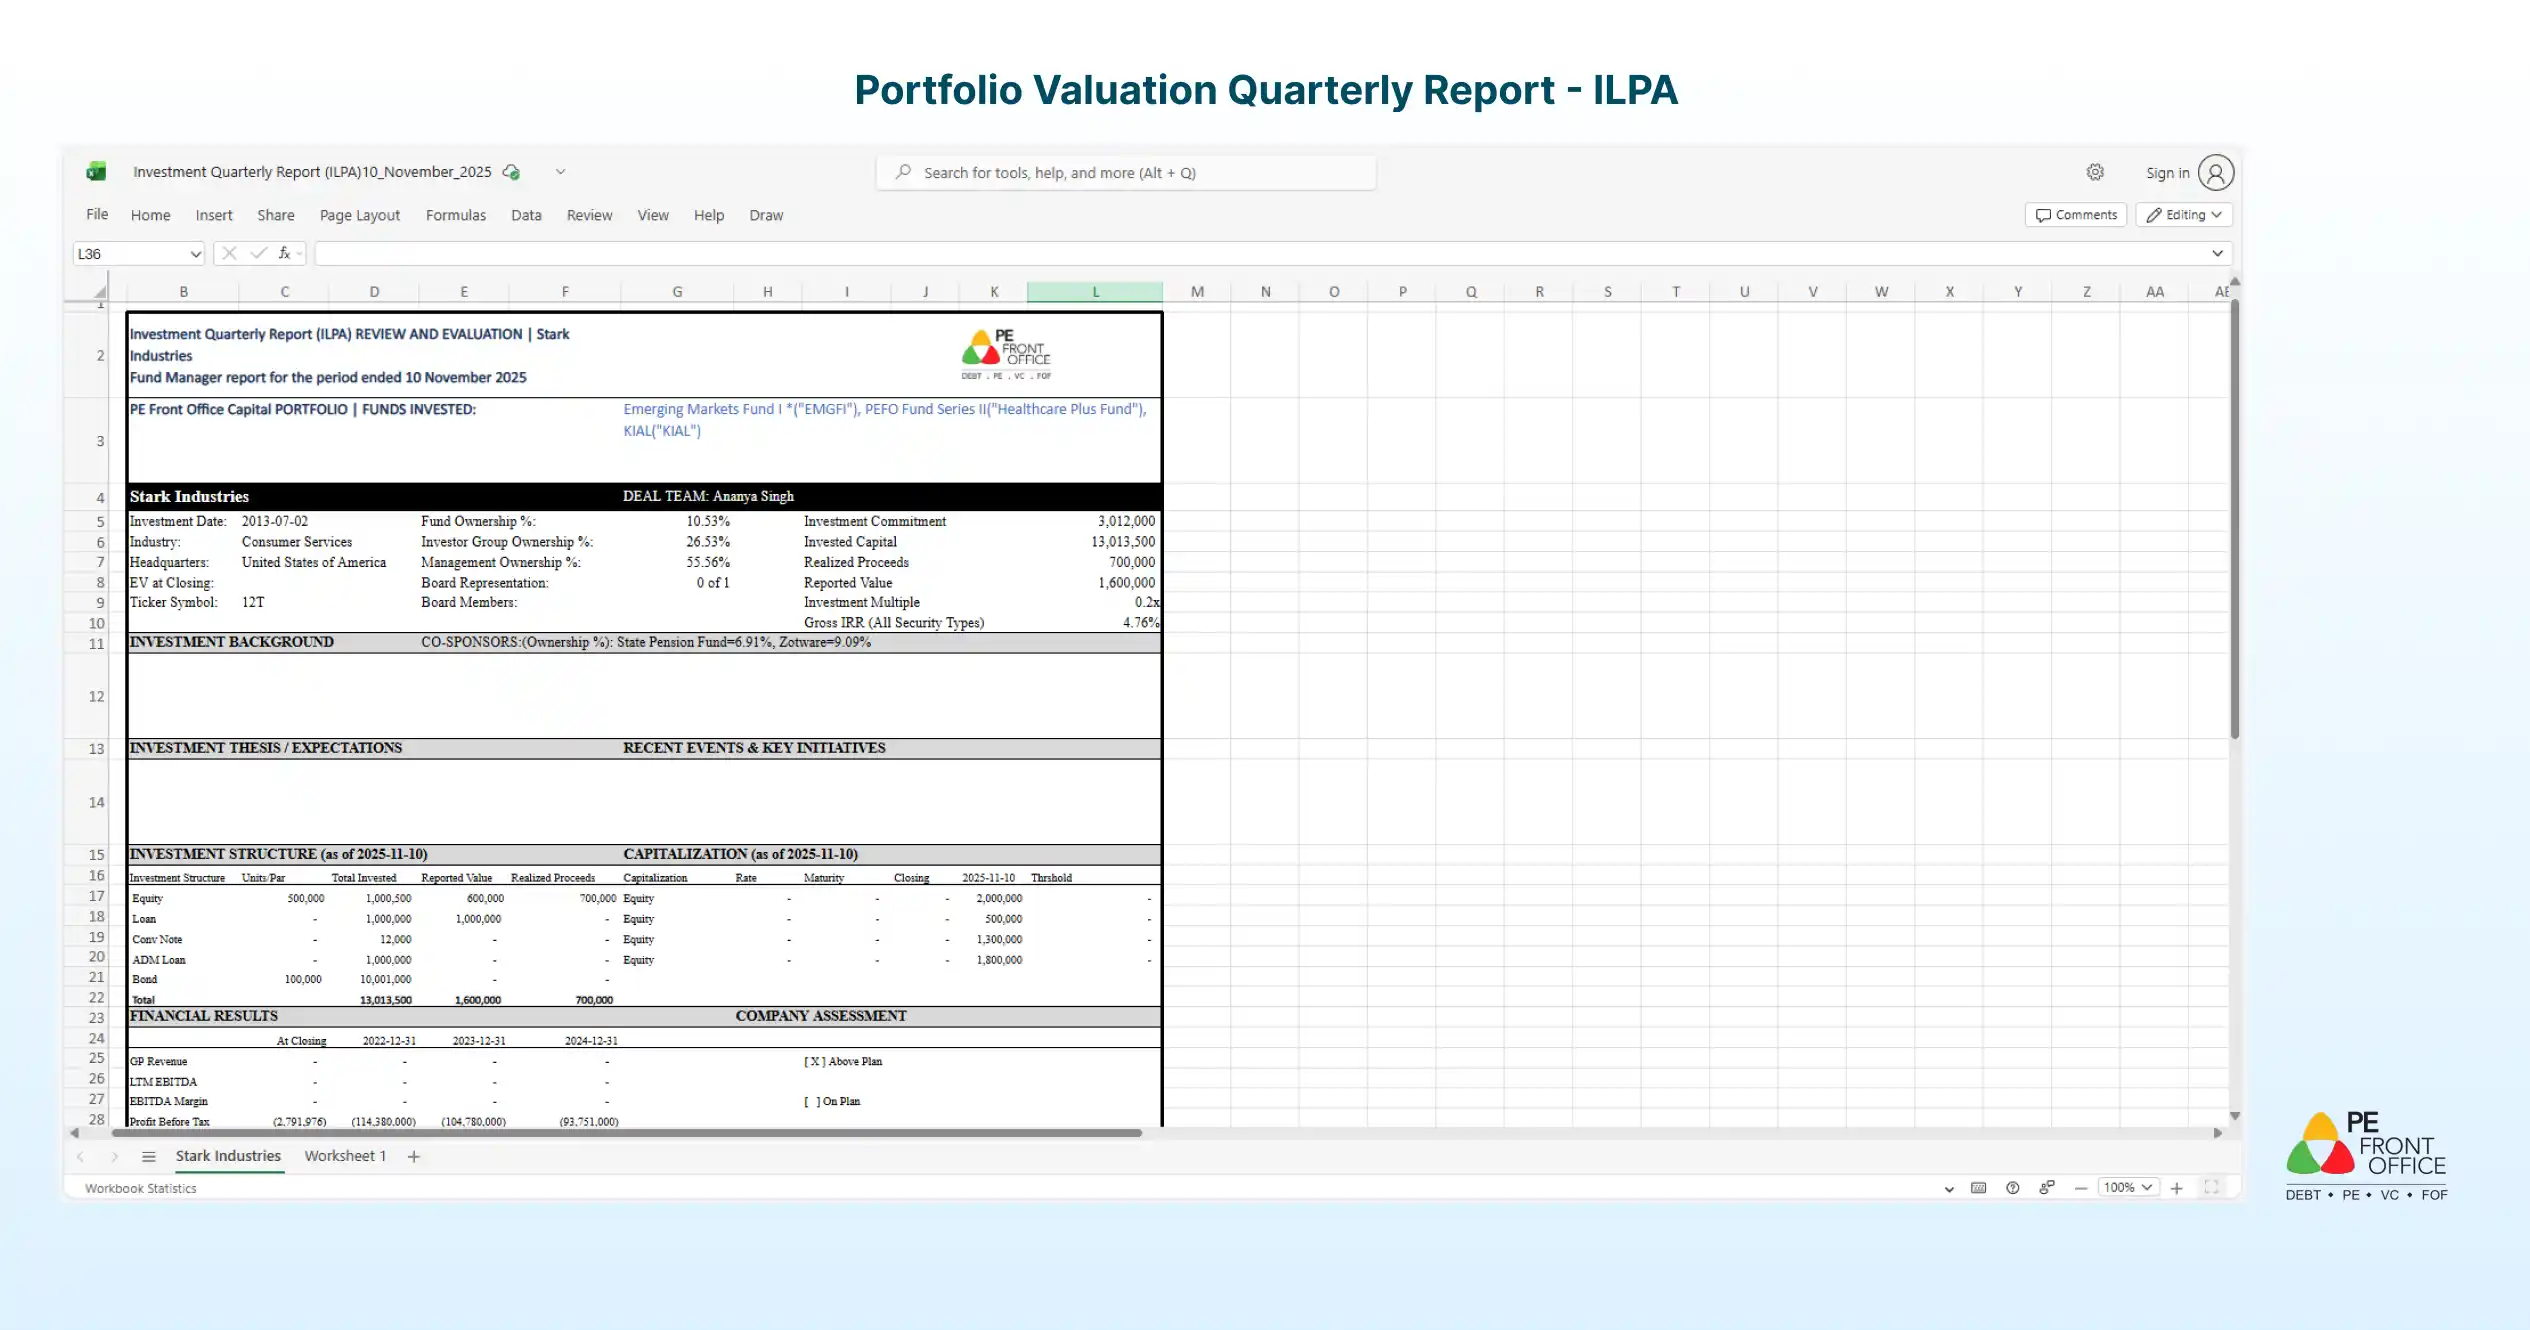Click the scroll right arrow
Screen dimensions: 2530x1330
coord(2218,1133)
